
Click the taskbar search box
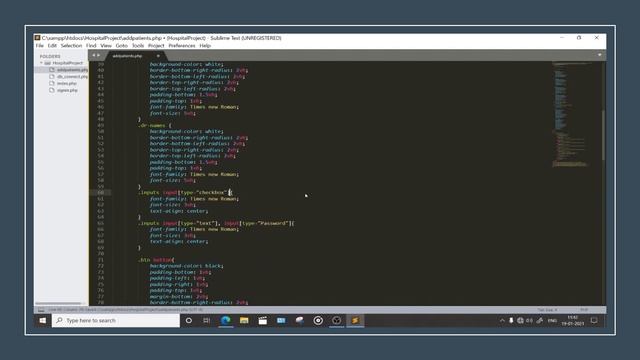tap(116, 320)
